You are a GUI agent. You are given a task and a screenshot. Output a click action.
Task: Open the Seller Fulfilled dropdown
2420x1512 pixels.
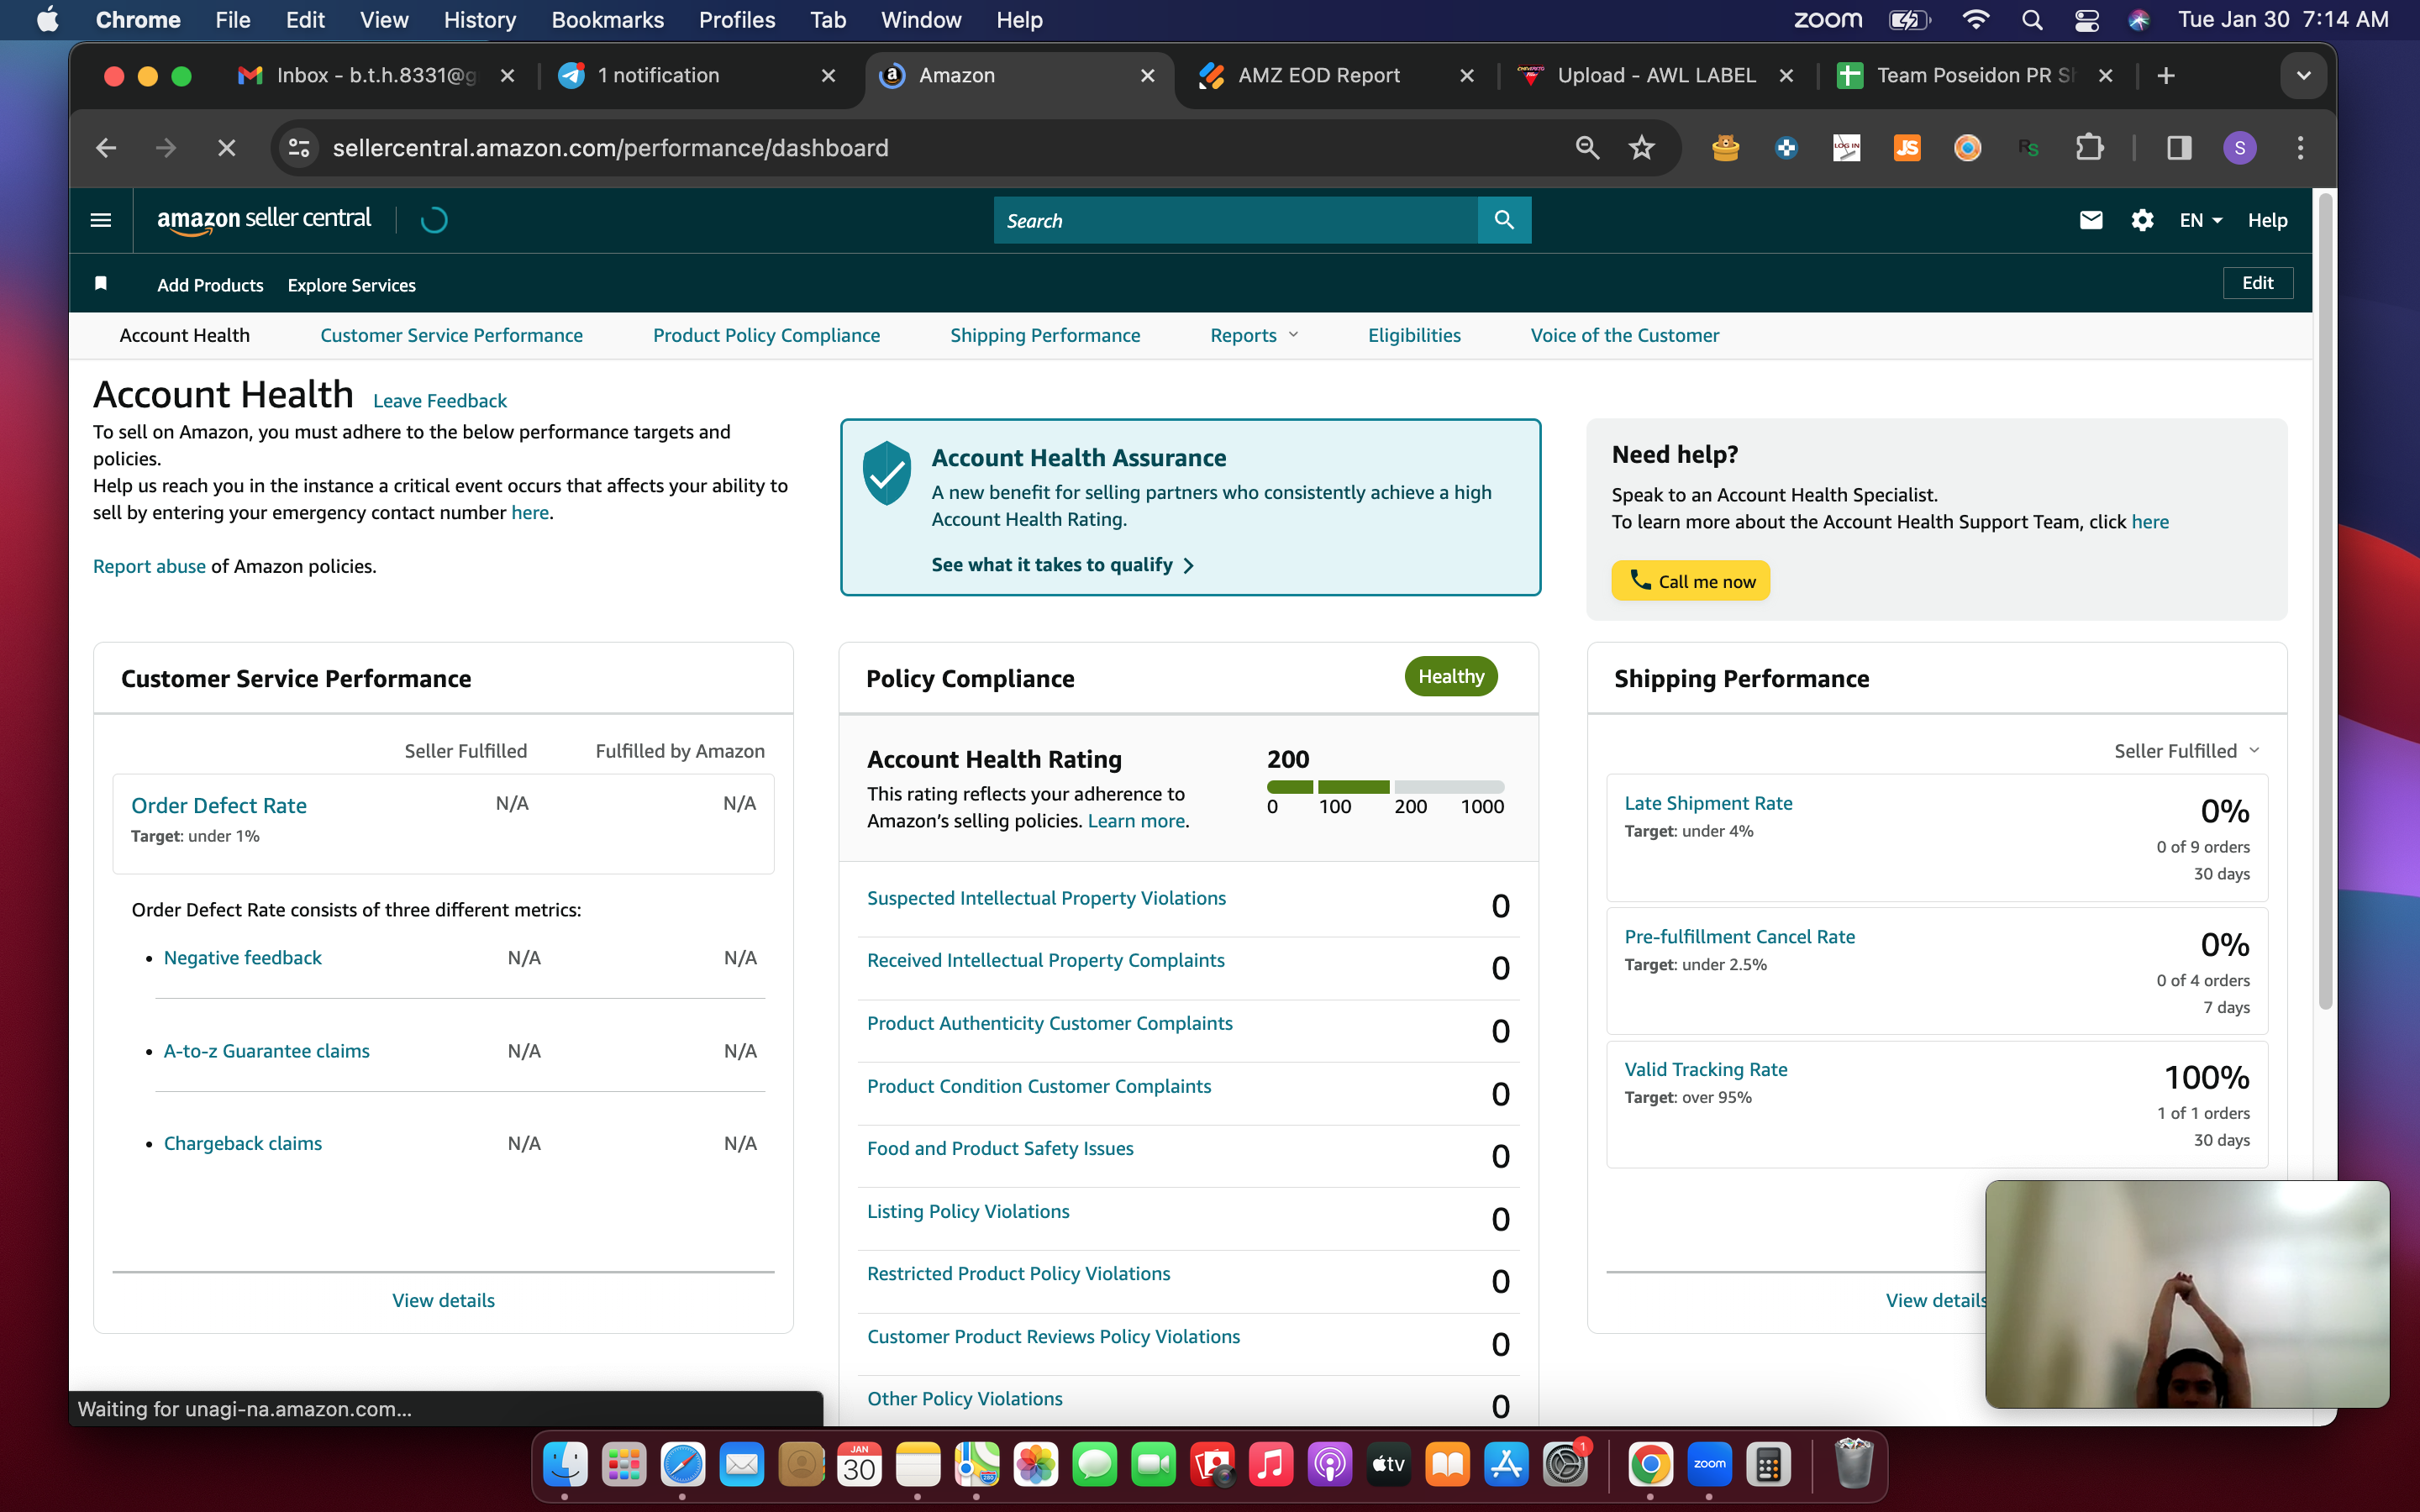[2186, 751]
